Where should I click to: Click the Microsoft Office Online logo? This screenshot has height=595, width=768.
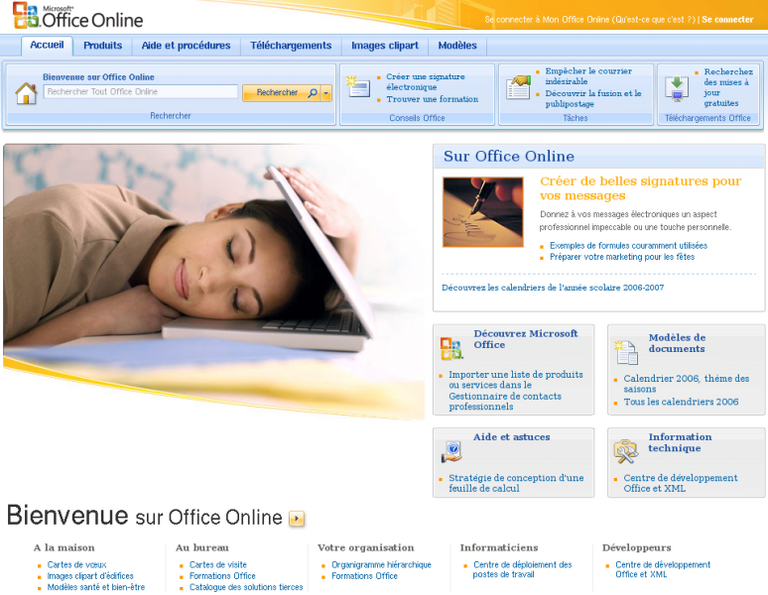78,16
